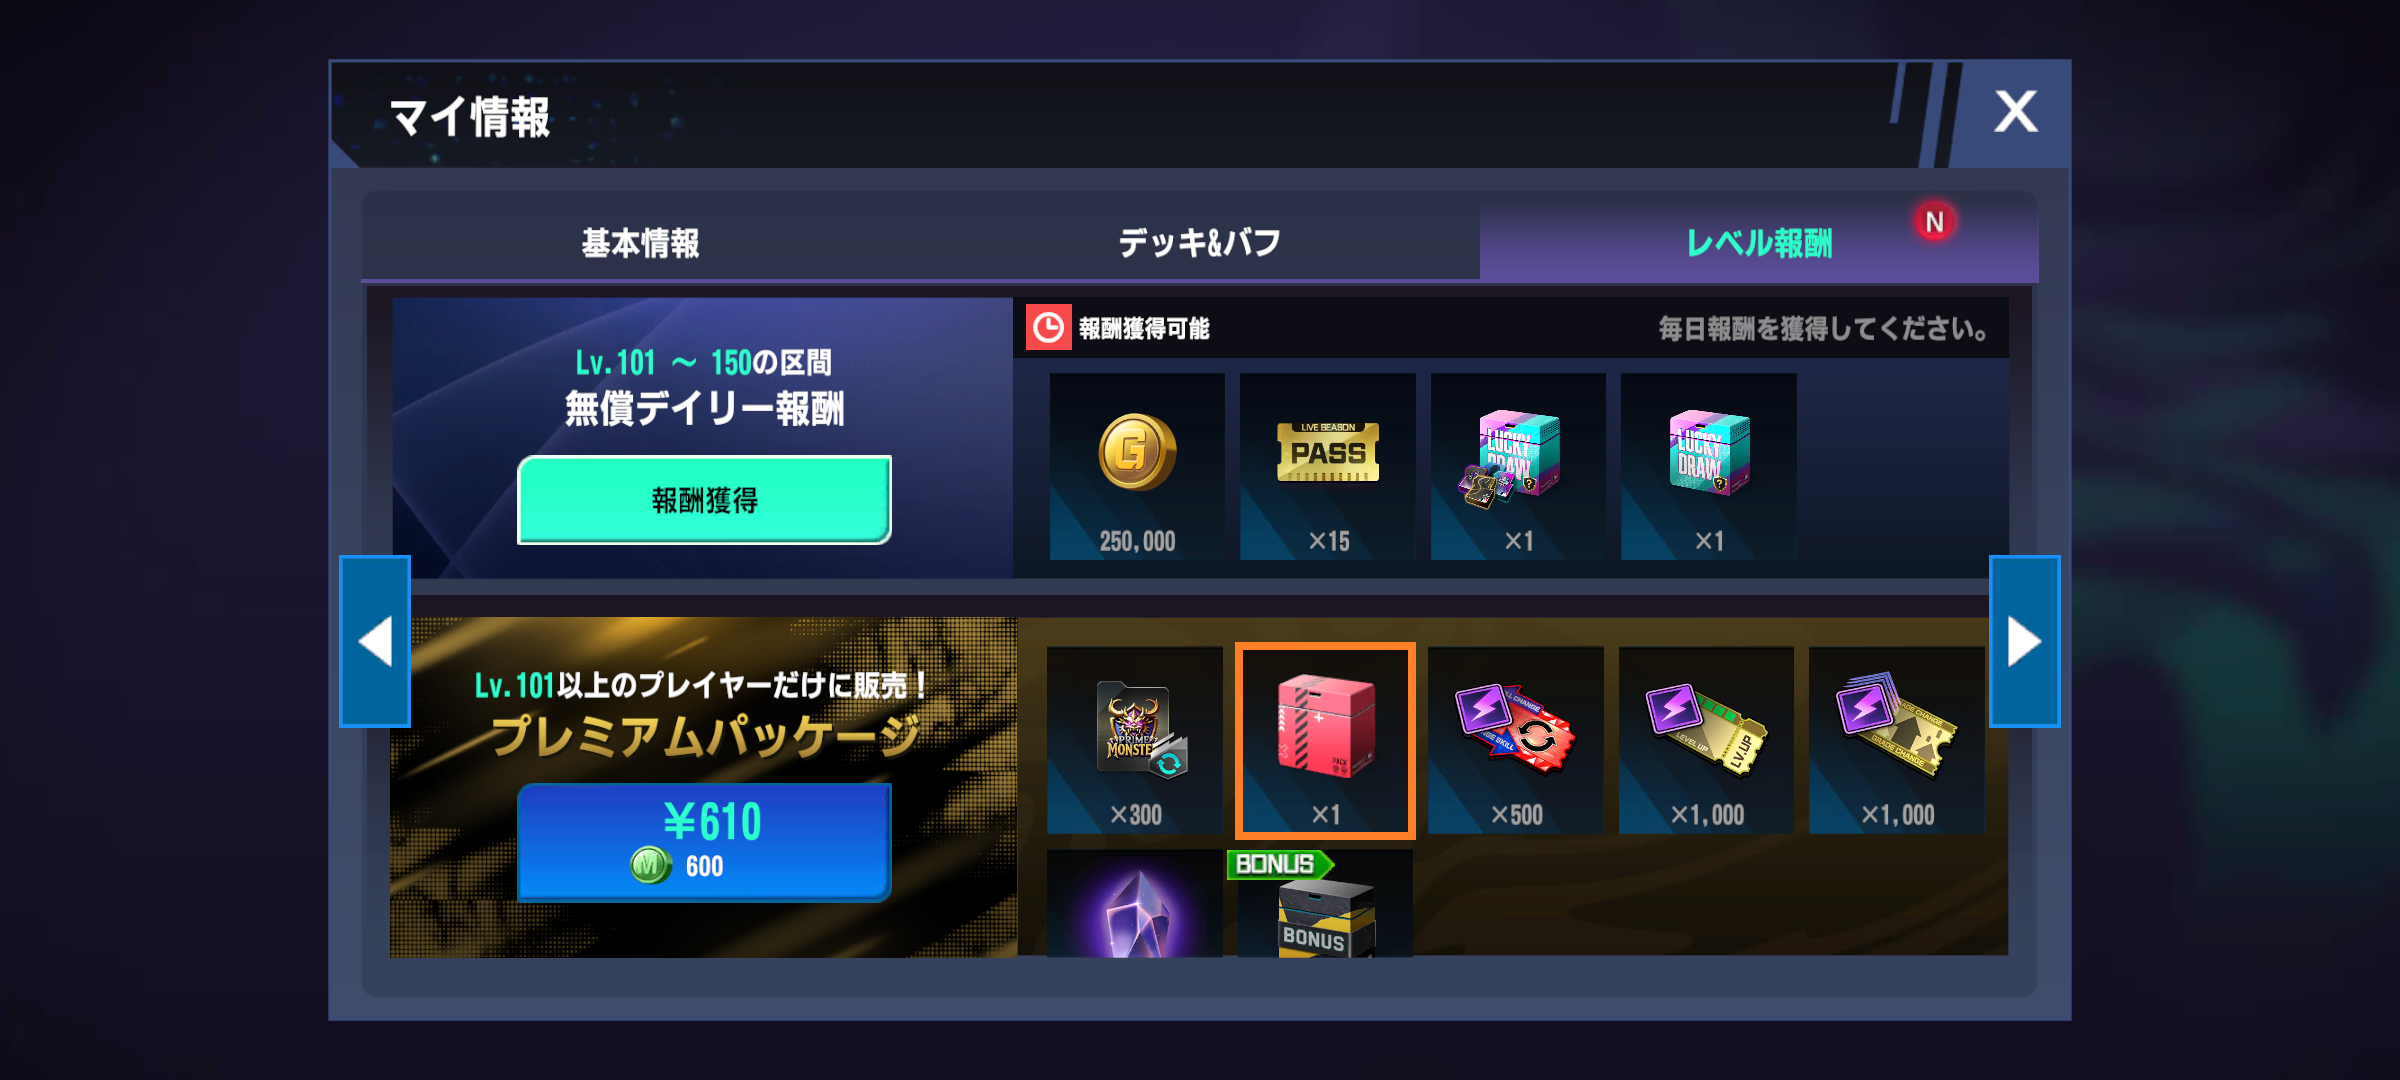Go to the next page with right arrow
The height and width of the screenshot is (1080, 2400).
tap(2024, 641)
